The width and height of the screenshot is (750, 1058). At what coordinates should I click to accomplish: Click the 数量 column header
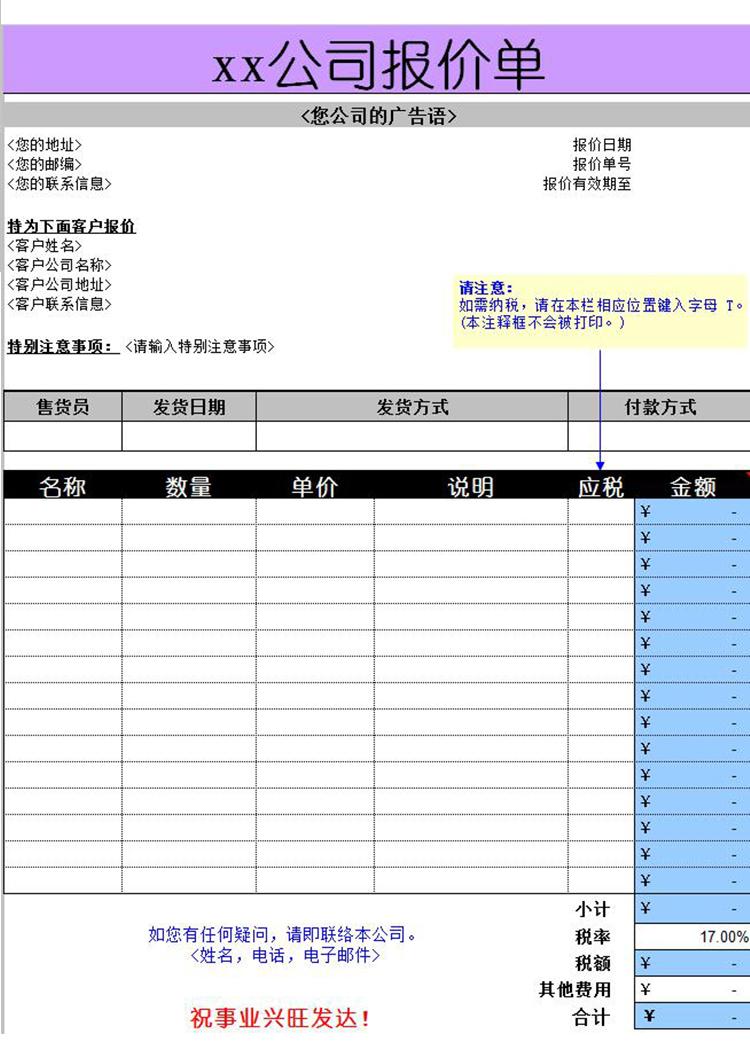pos(189,487)
